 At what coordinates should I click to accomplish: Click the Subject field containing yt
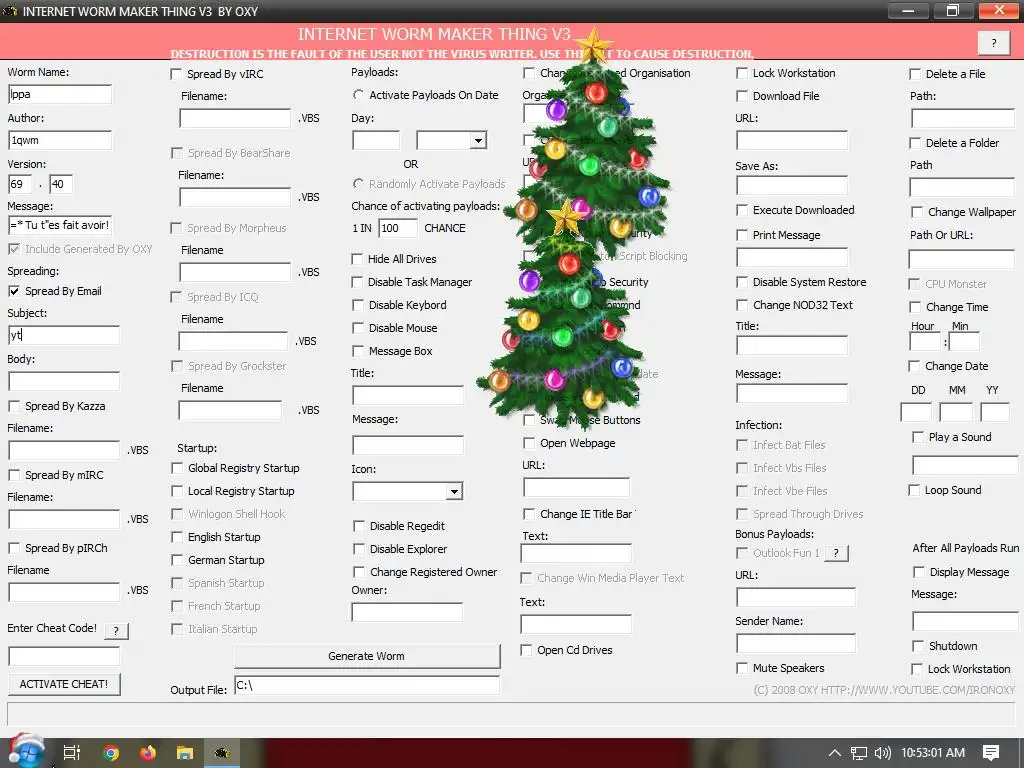[x=64, y=335]
